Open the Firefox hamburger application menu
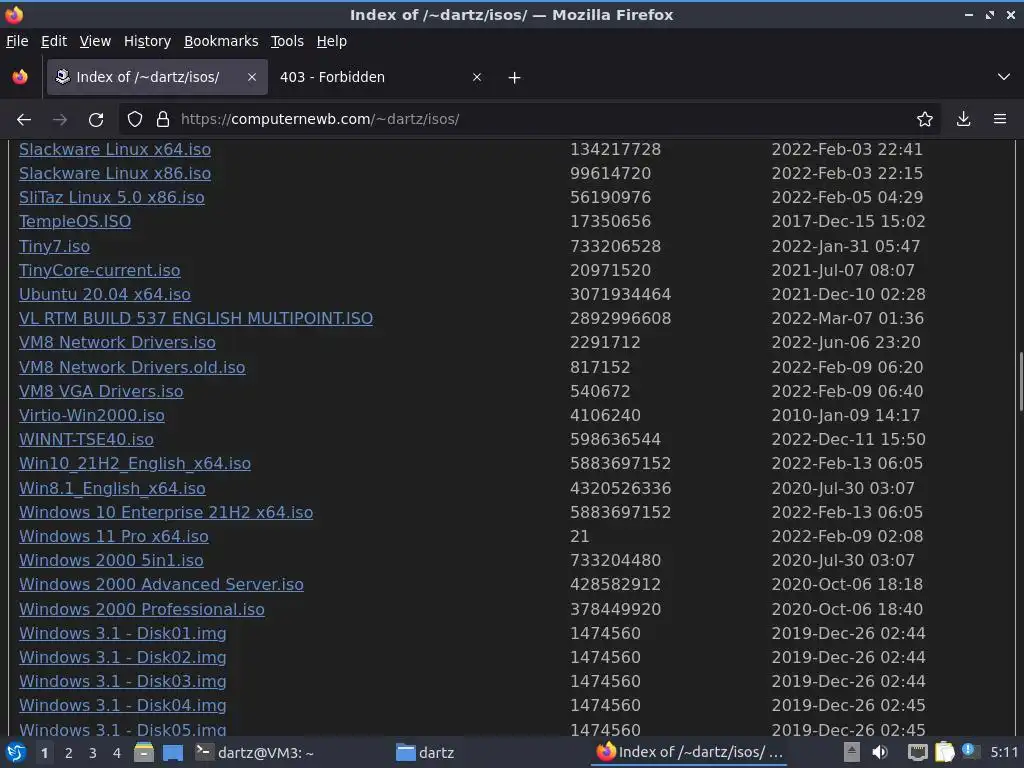1024x768 pixels. point(1000,120)
